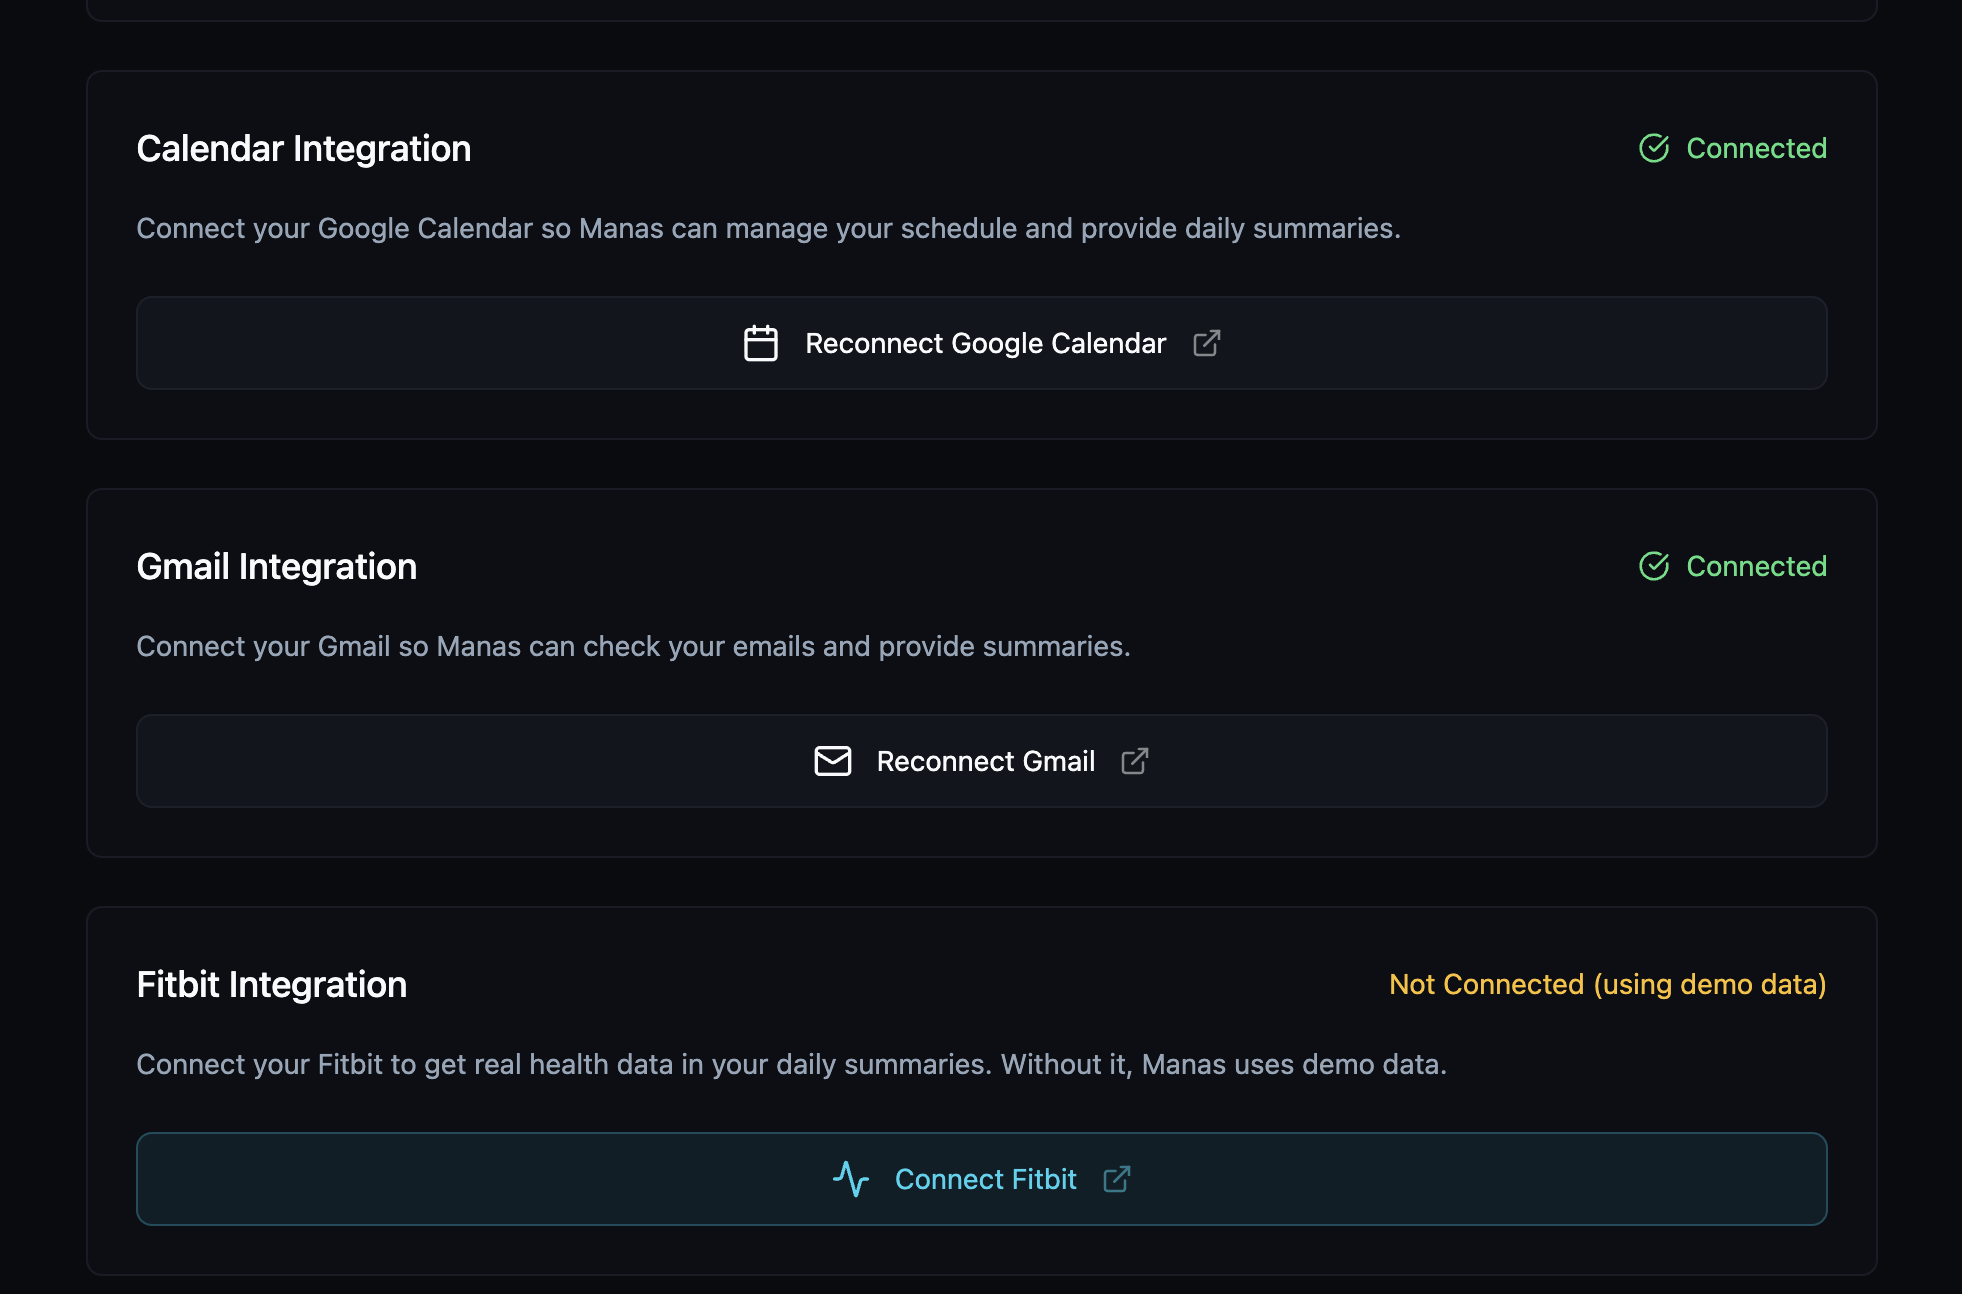
Task: Click the calendar icon in Reconnect button
Action: coord(760,343)
